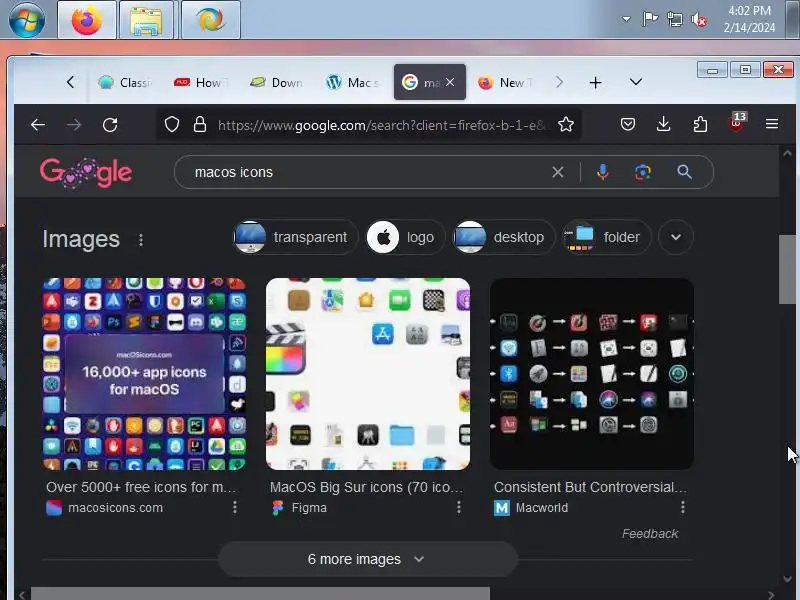The width and height of the screenshot is (800, 600).
Task: Open the tracking protection shield icon
Action: [172, 124]
